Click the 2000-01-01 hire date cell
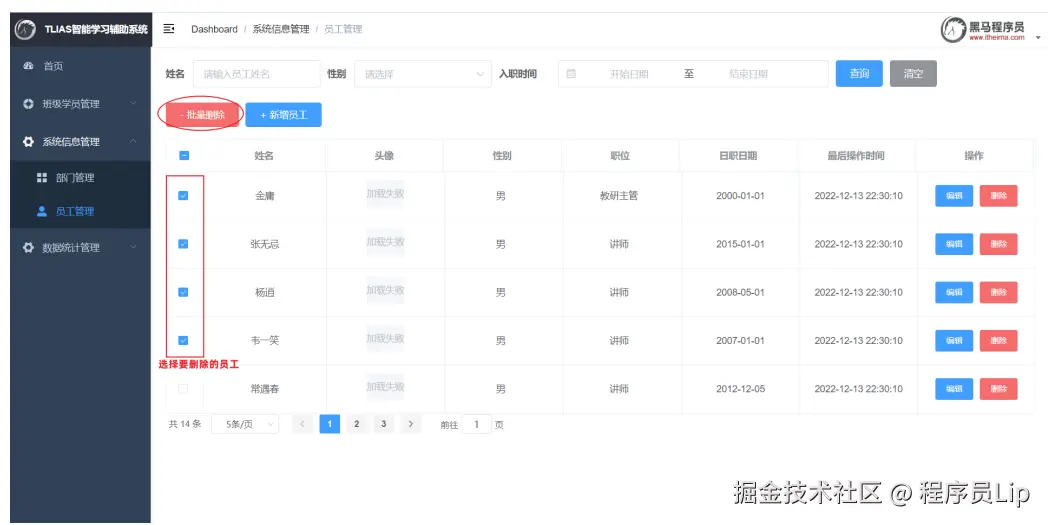1048x525 pixels. 740,196
